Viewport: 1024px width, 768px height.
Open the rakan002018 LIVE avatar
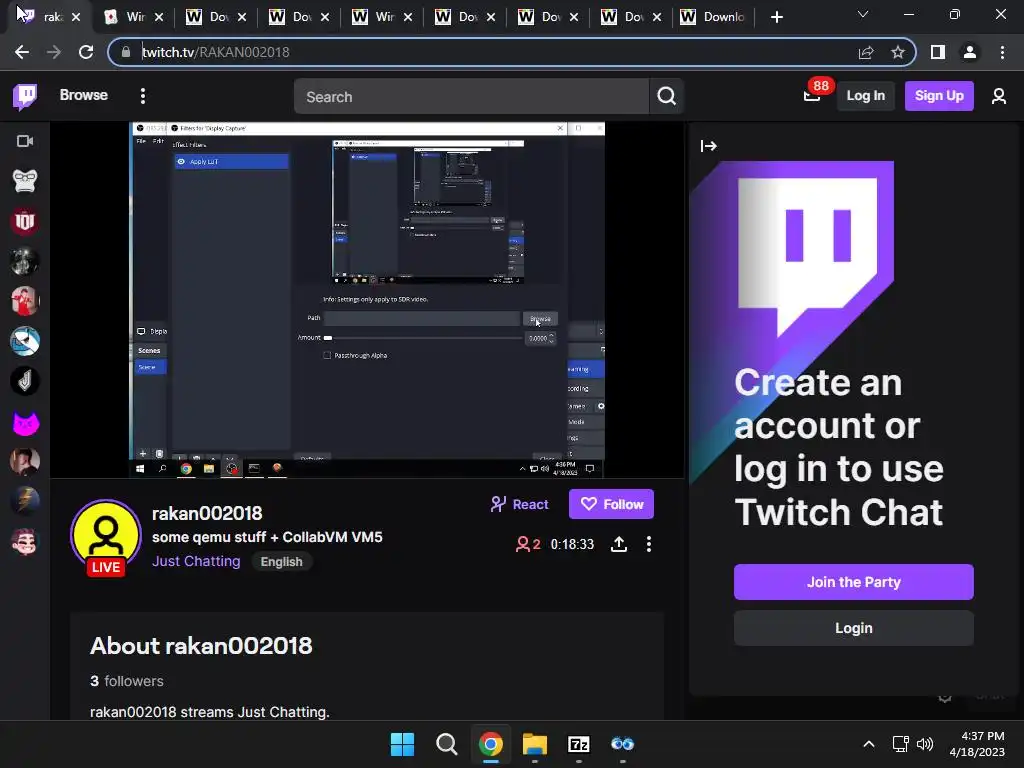pos(106,537)
